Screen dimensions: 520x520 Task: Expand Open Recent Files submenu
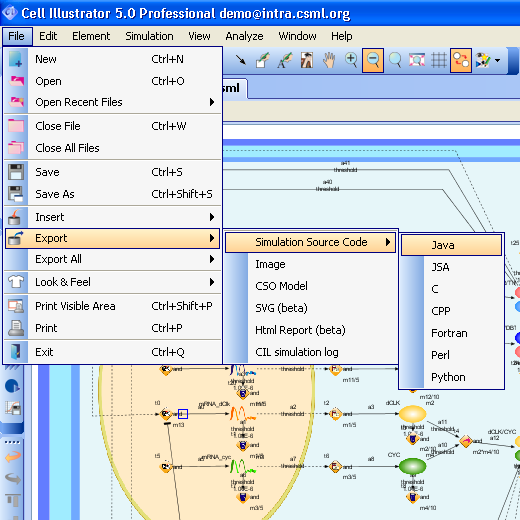(x=113, y=102)
